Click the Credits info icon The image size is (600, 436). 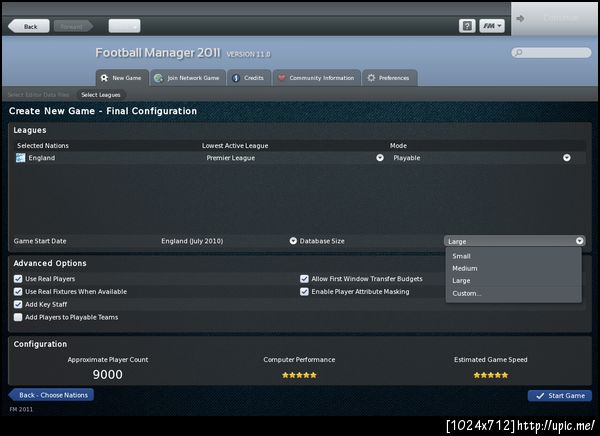[236, 78]
